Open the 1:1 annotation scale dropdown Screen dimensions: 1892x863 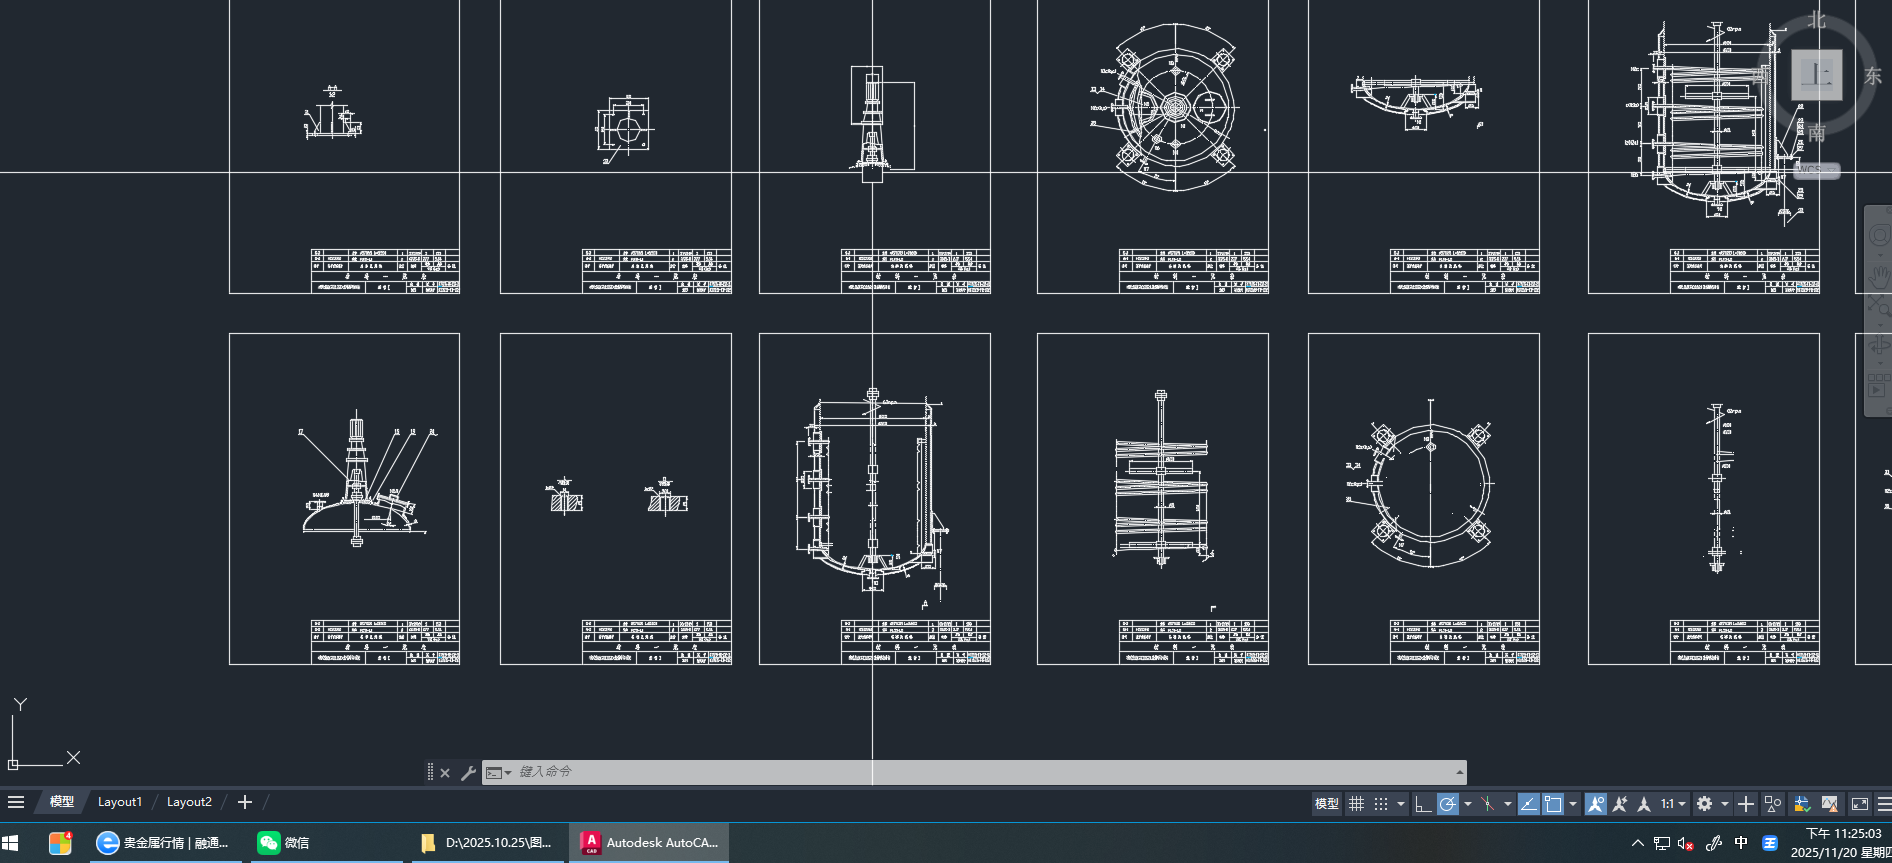(1673, 804)
